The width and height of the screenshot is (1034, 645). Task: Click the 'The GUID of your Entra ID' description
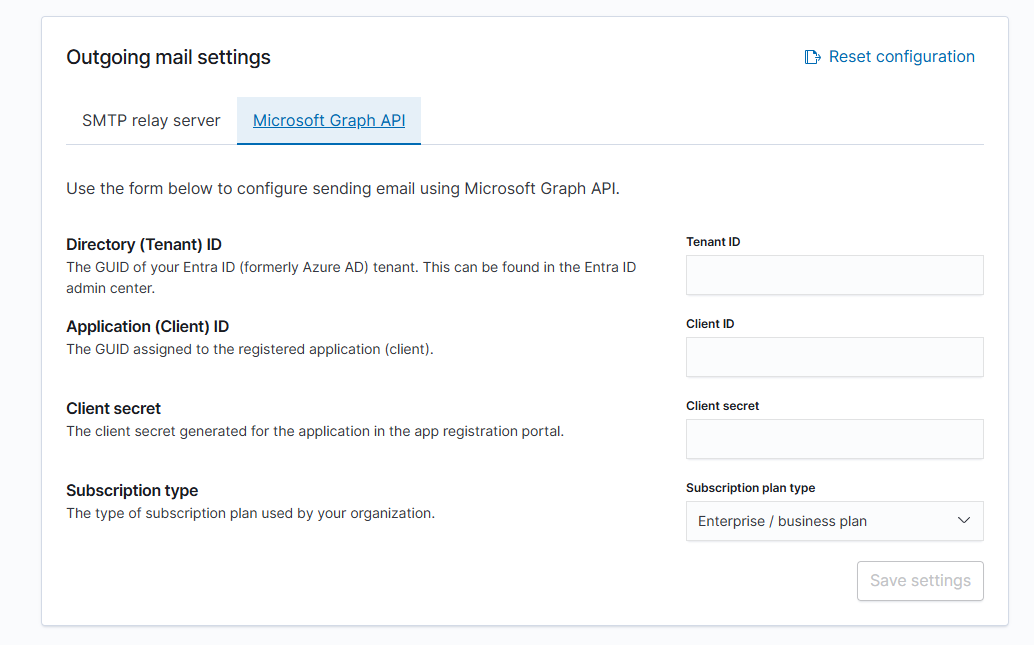[x=351, y=278]
